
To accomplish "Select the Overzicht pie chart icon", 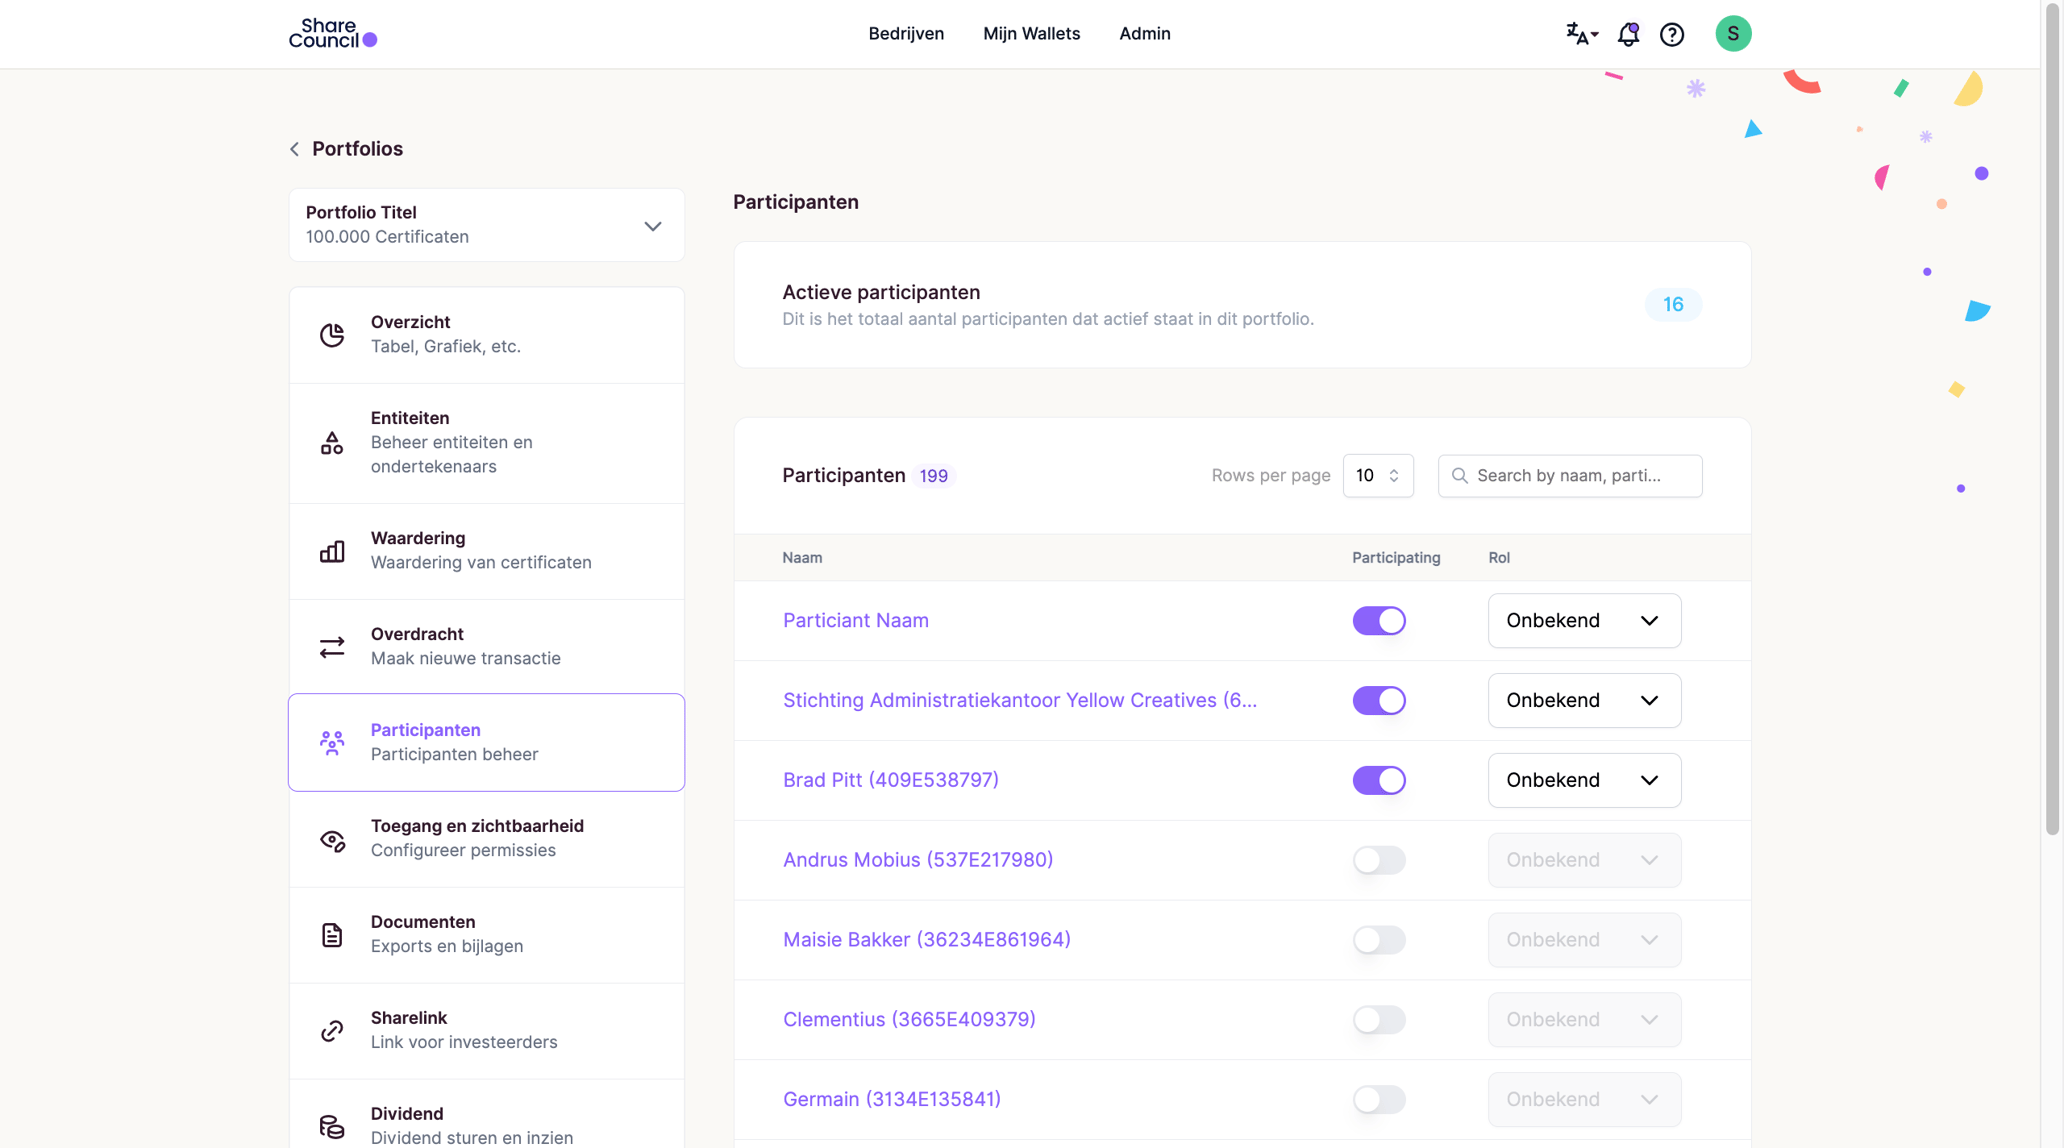I will 332,335.
